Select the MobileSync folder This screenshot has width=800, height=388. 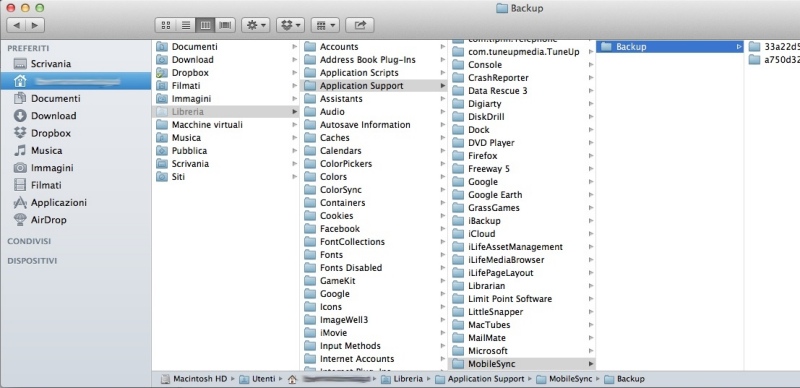pyautogui.click(x=522, y=364)
